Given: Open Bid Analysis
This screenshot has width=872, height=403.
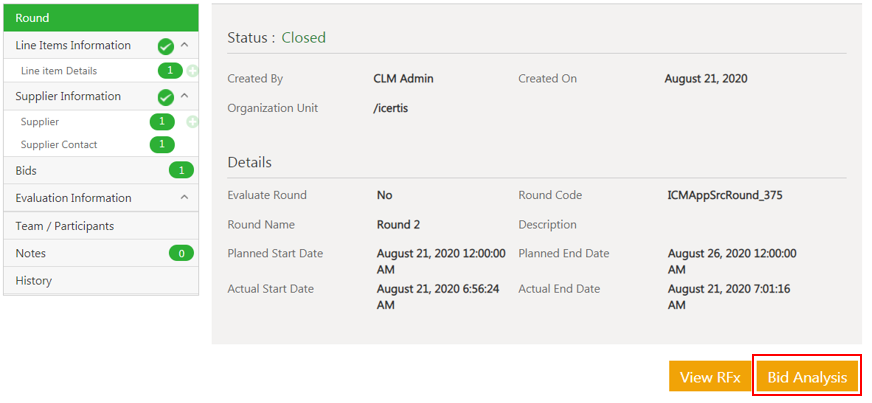Looking at the screenshot, I should tap(807, 377).
